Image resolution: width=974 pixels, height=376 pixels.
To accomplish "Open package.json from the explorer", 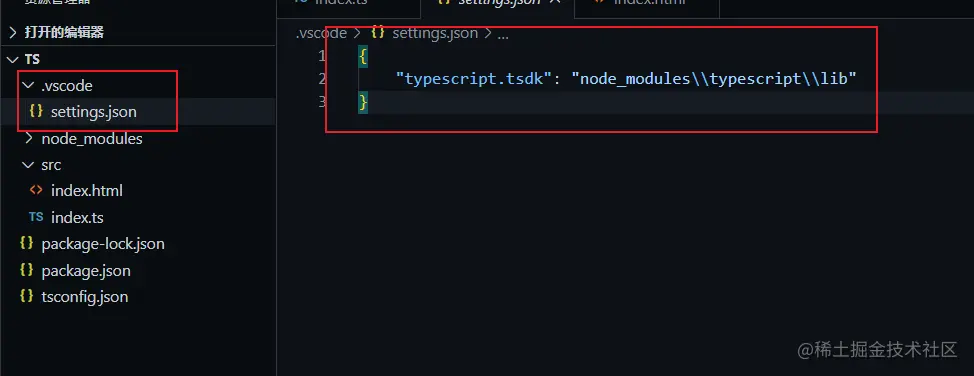I will tap(86, 271).
